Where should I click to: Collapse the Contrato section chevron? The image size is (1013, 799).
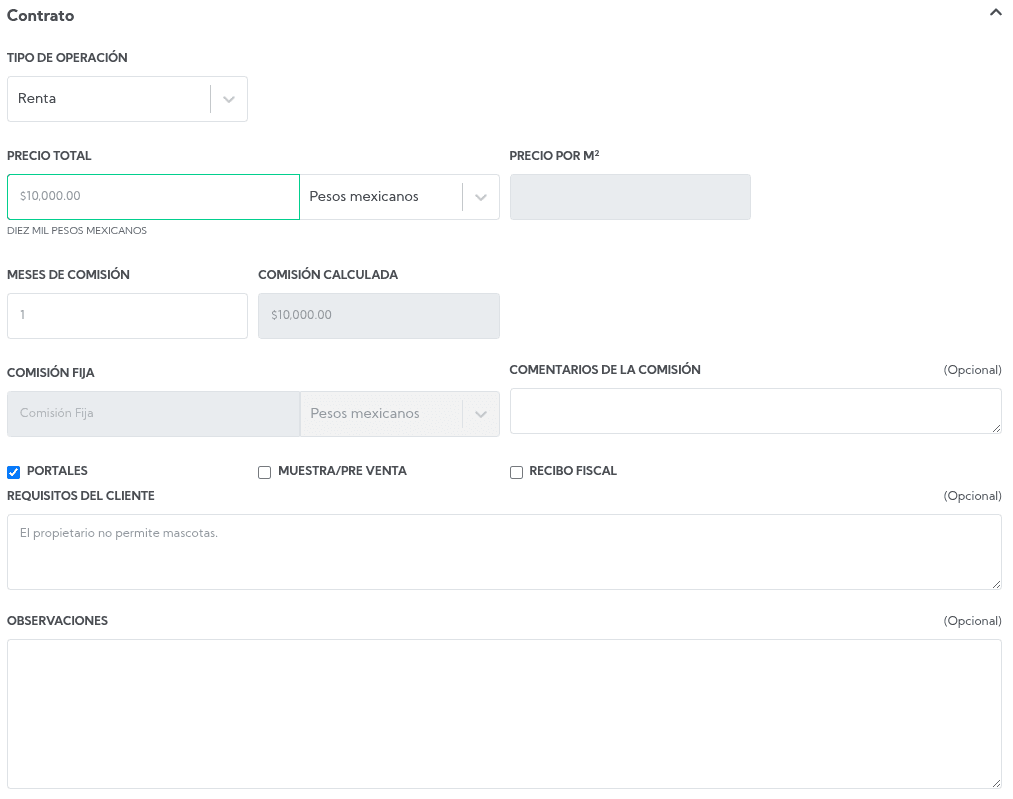tap(995, 13)
